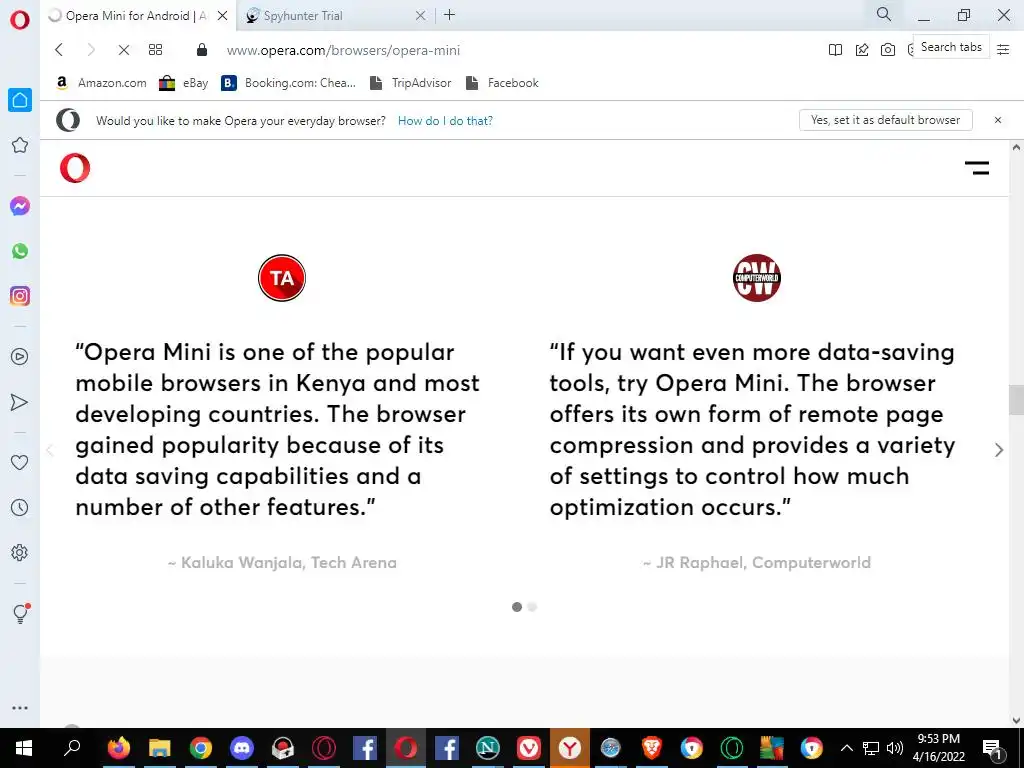
Task: Open Discord from the taskbar
Action: (242, 748)
